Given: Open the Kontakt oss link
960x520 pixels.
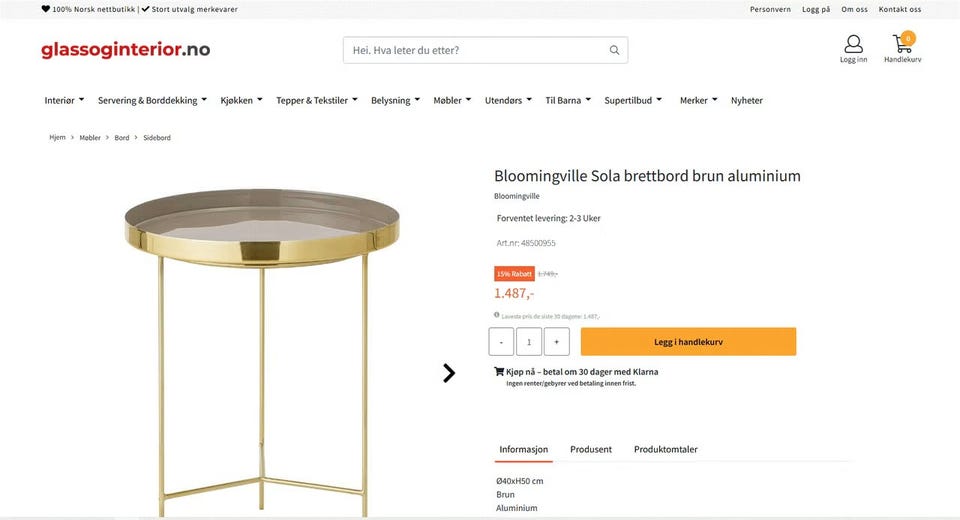Looking at the screenshot, I should tap(900, 9).
